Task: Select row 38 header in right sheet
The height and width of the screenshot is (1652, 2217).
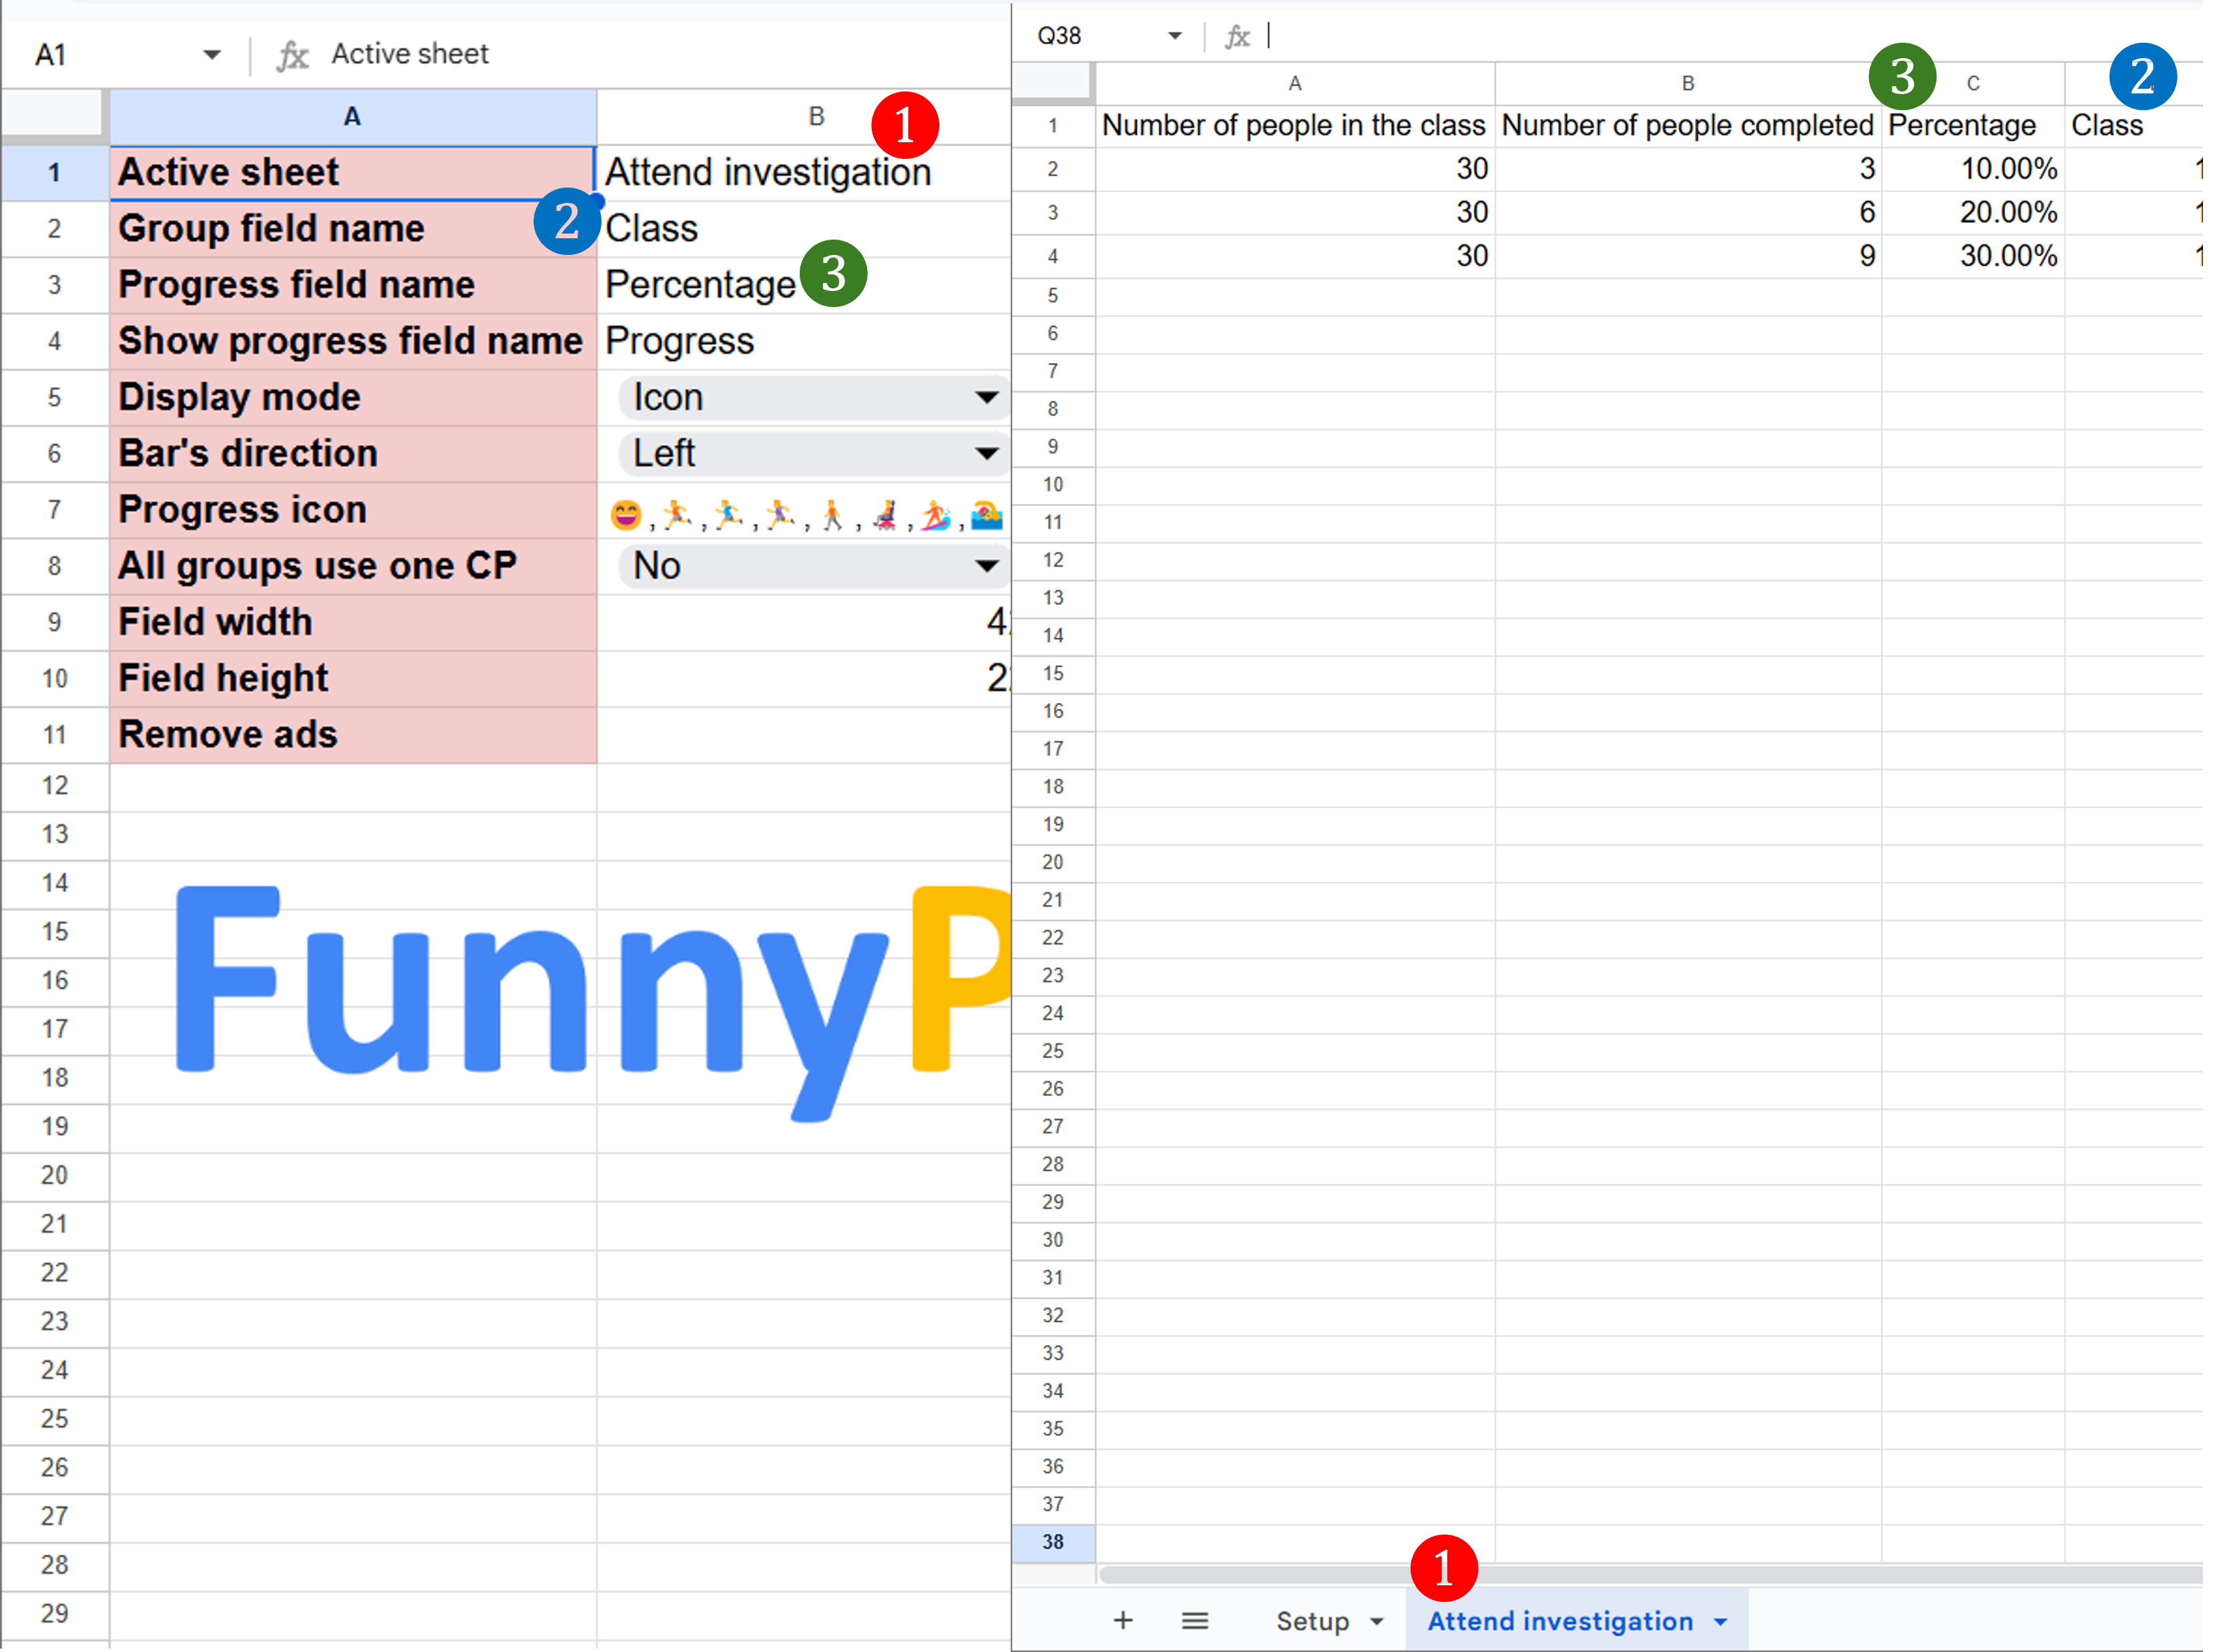Action: point(1052,1541)
